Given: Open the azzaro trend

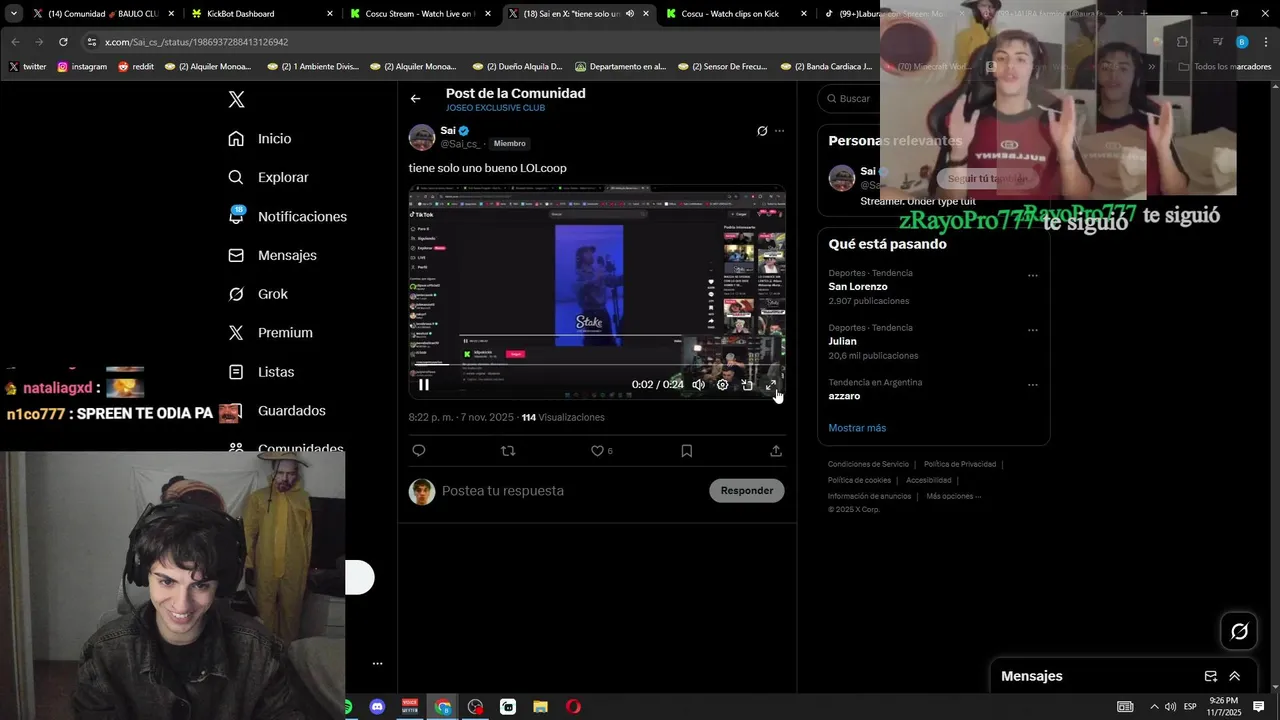Looking at the screenshot, I should tap(844, 396).
